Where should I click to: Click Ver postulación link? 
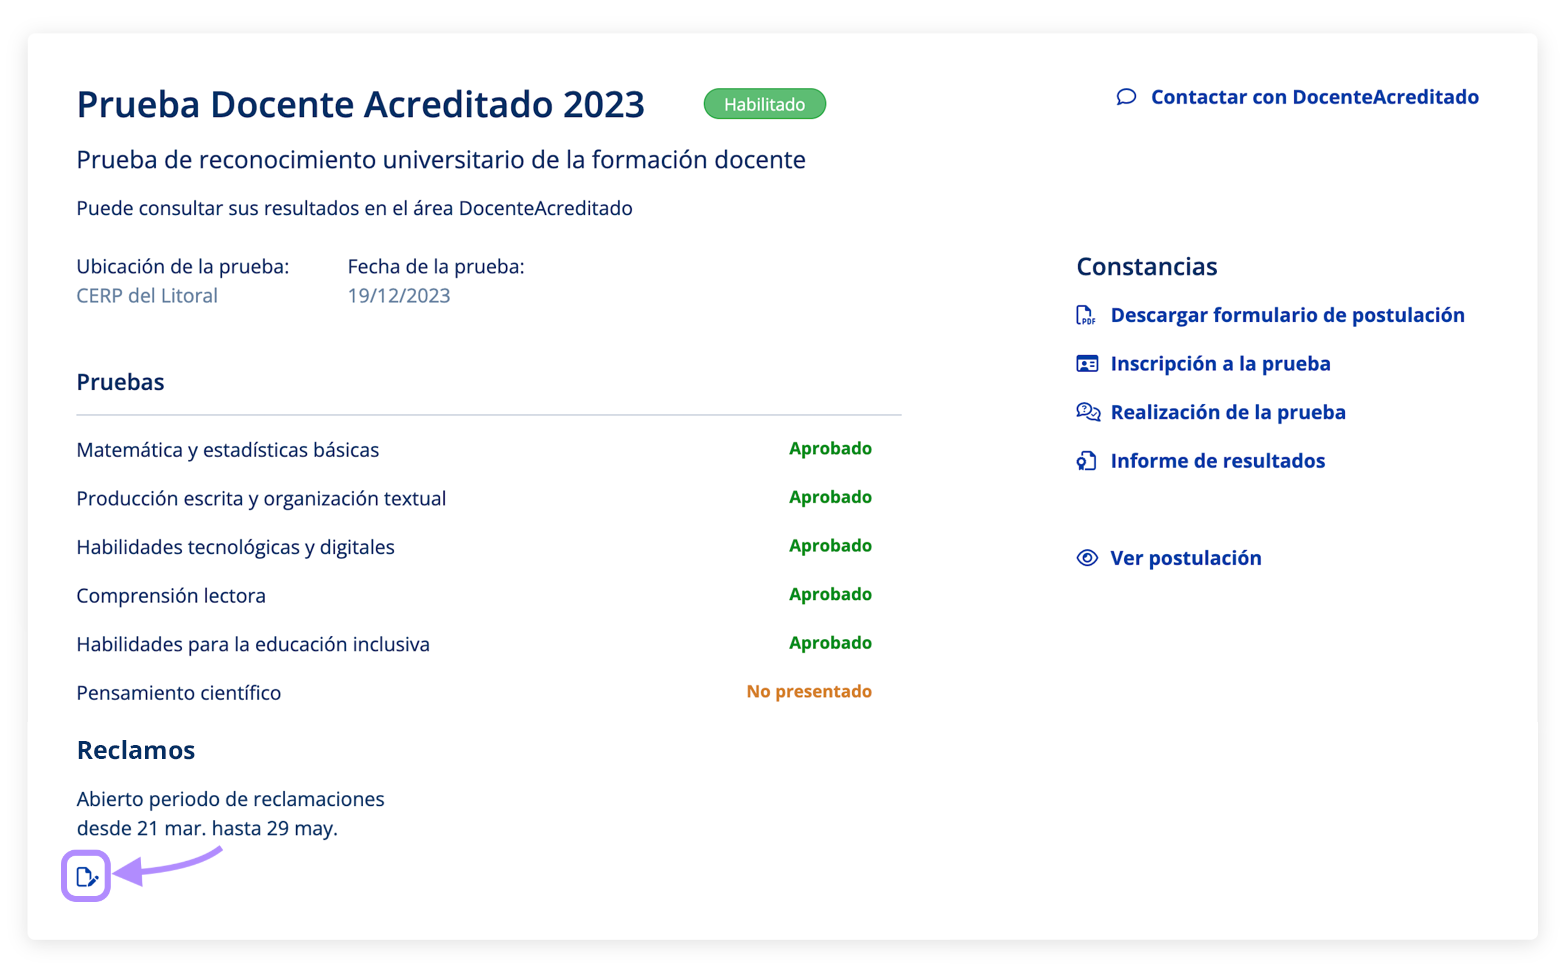point(1186,558)
